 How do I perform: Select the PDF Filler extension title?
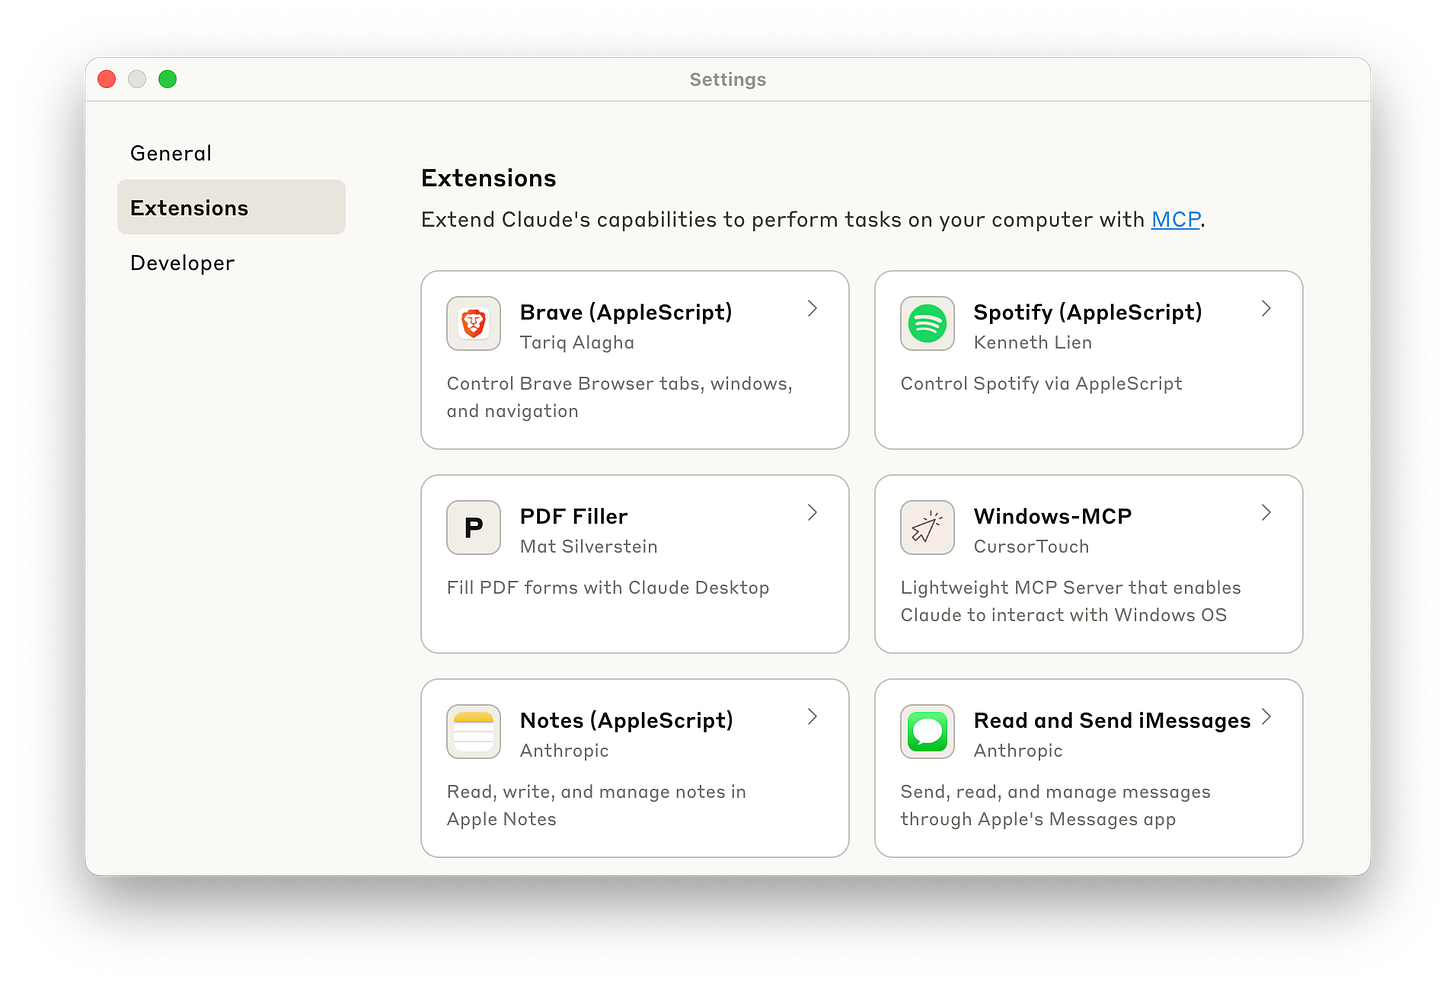(574, 516)
